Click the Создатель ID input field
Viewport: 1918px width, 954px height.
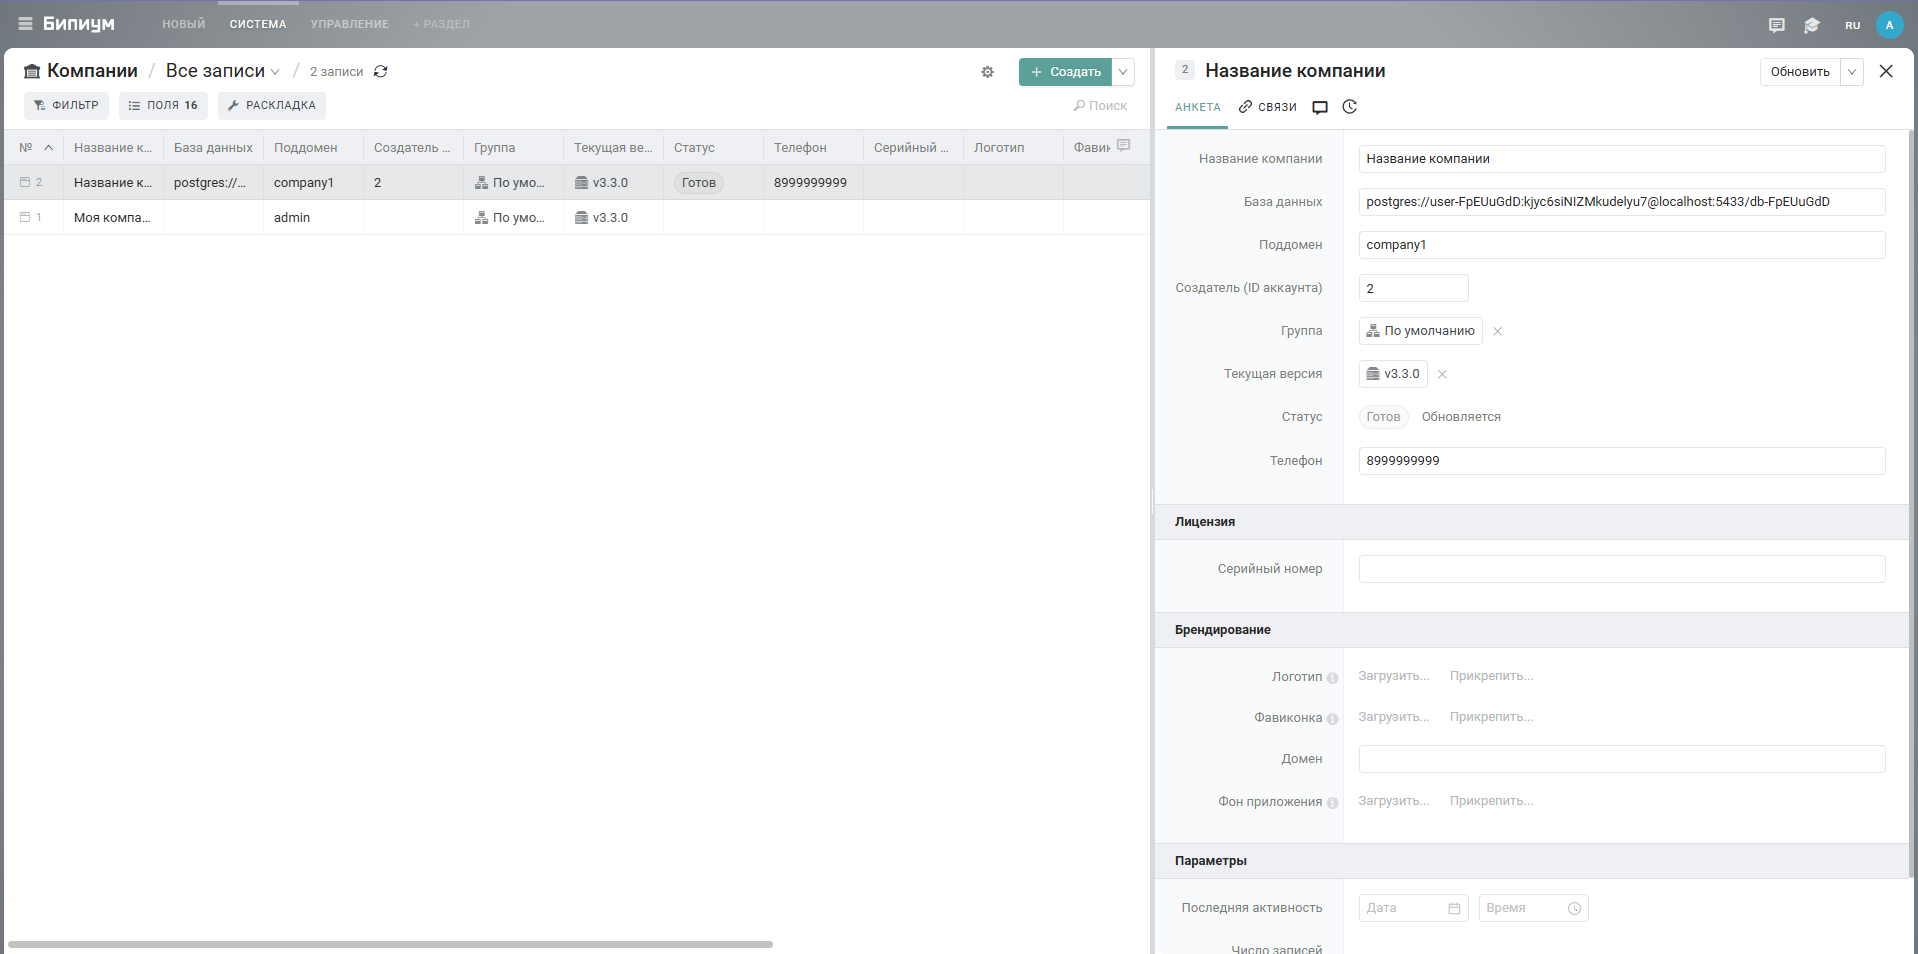1413,288
